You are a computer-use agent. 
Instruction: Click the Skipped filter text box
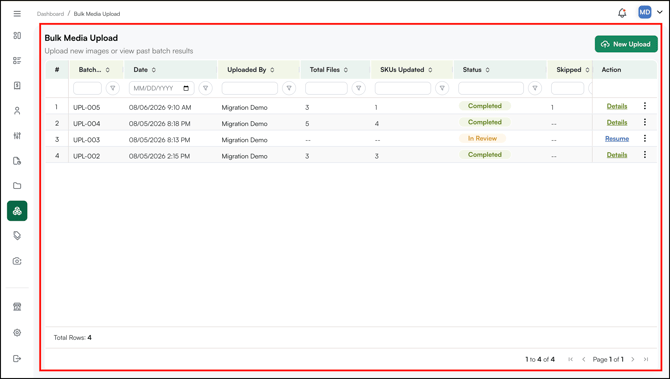click(567, 88)
